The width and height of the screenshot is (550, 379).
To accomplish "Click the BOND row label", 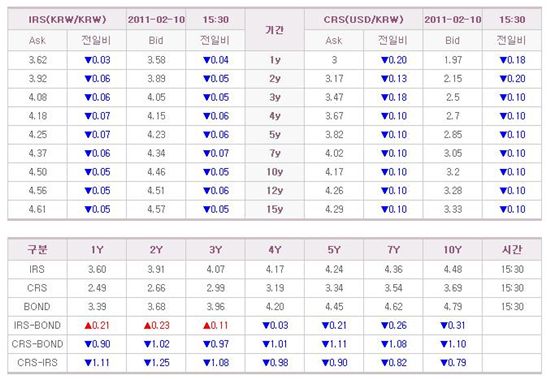I will pyautogui.click(x=37, y=307).
